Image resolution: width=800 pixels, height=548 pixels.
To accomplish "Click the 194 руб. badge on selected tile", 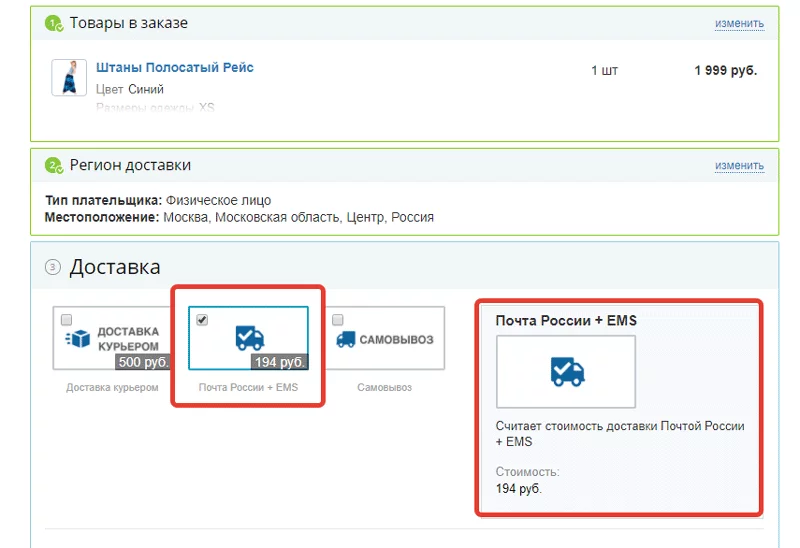I will [x=280, y=362].
